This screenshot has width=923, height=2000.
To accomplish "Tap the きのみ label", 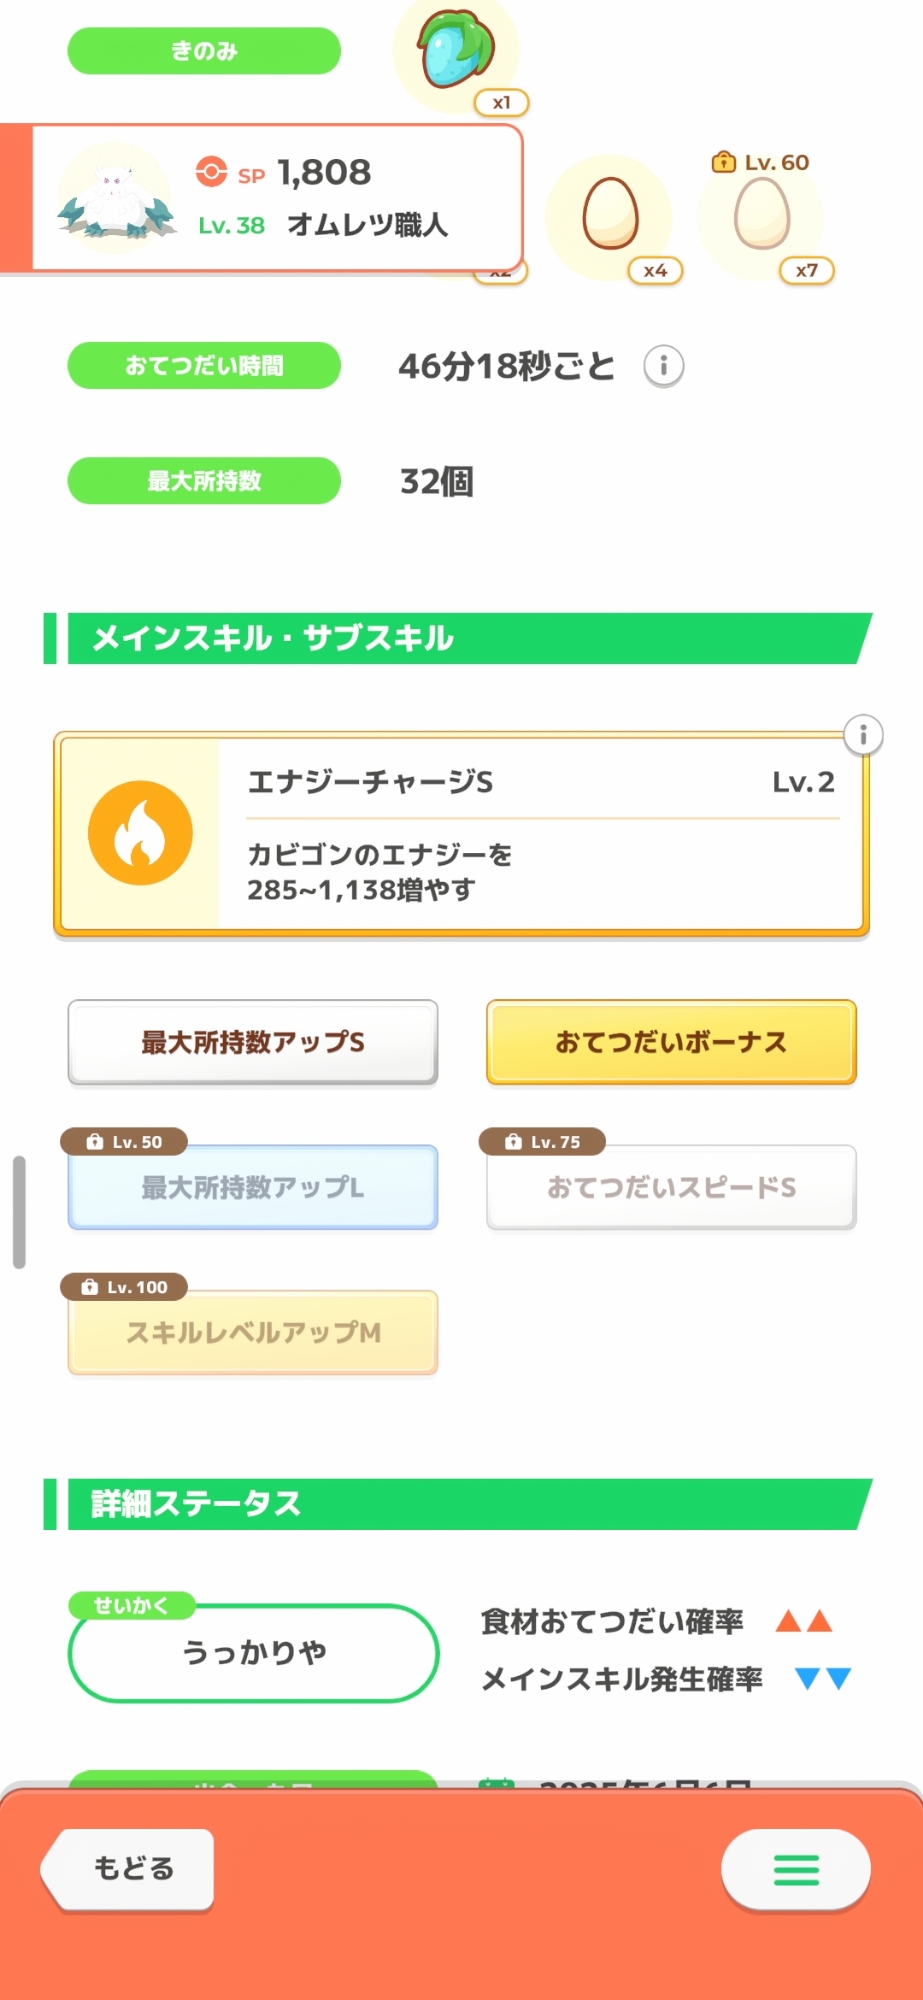I will click(x=204, y=51).
